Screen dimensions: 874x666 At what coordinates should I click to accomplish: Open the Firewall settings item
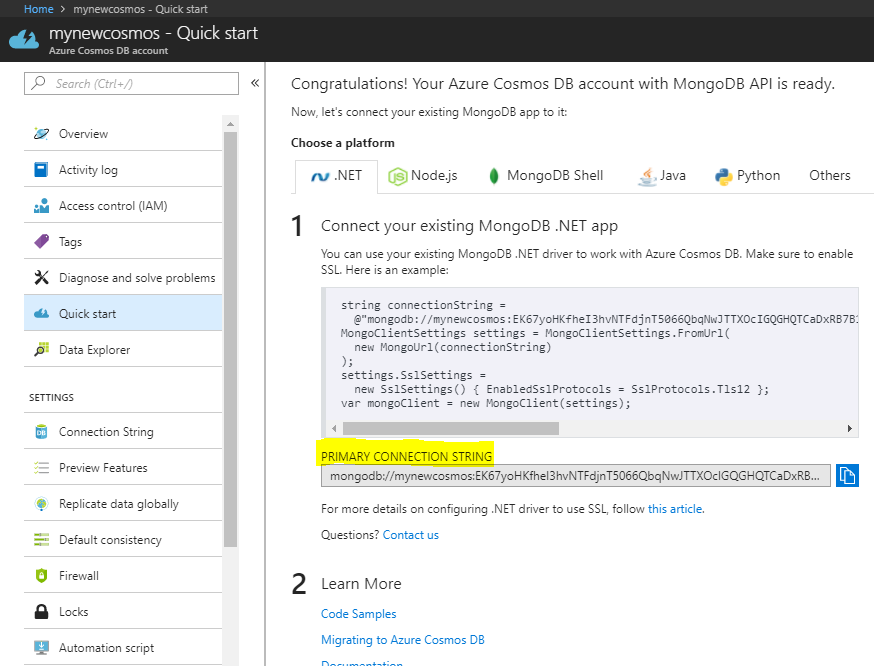pyautogui.click(x=123, y=575)
